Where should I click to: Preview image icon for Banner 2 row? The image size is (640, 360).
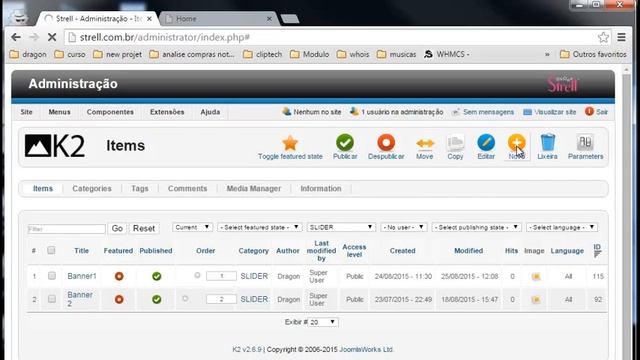coord(536,300)
